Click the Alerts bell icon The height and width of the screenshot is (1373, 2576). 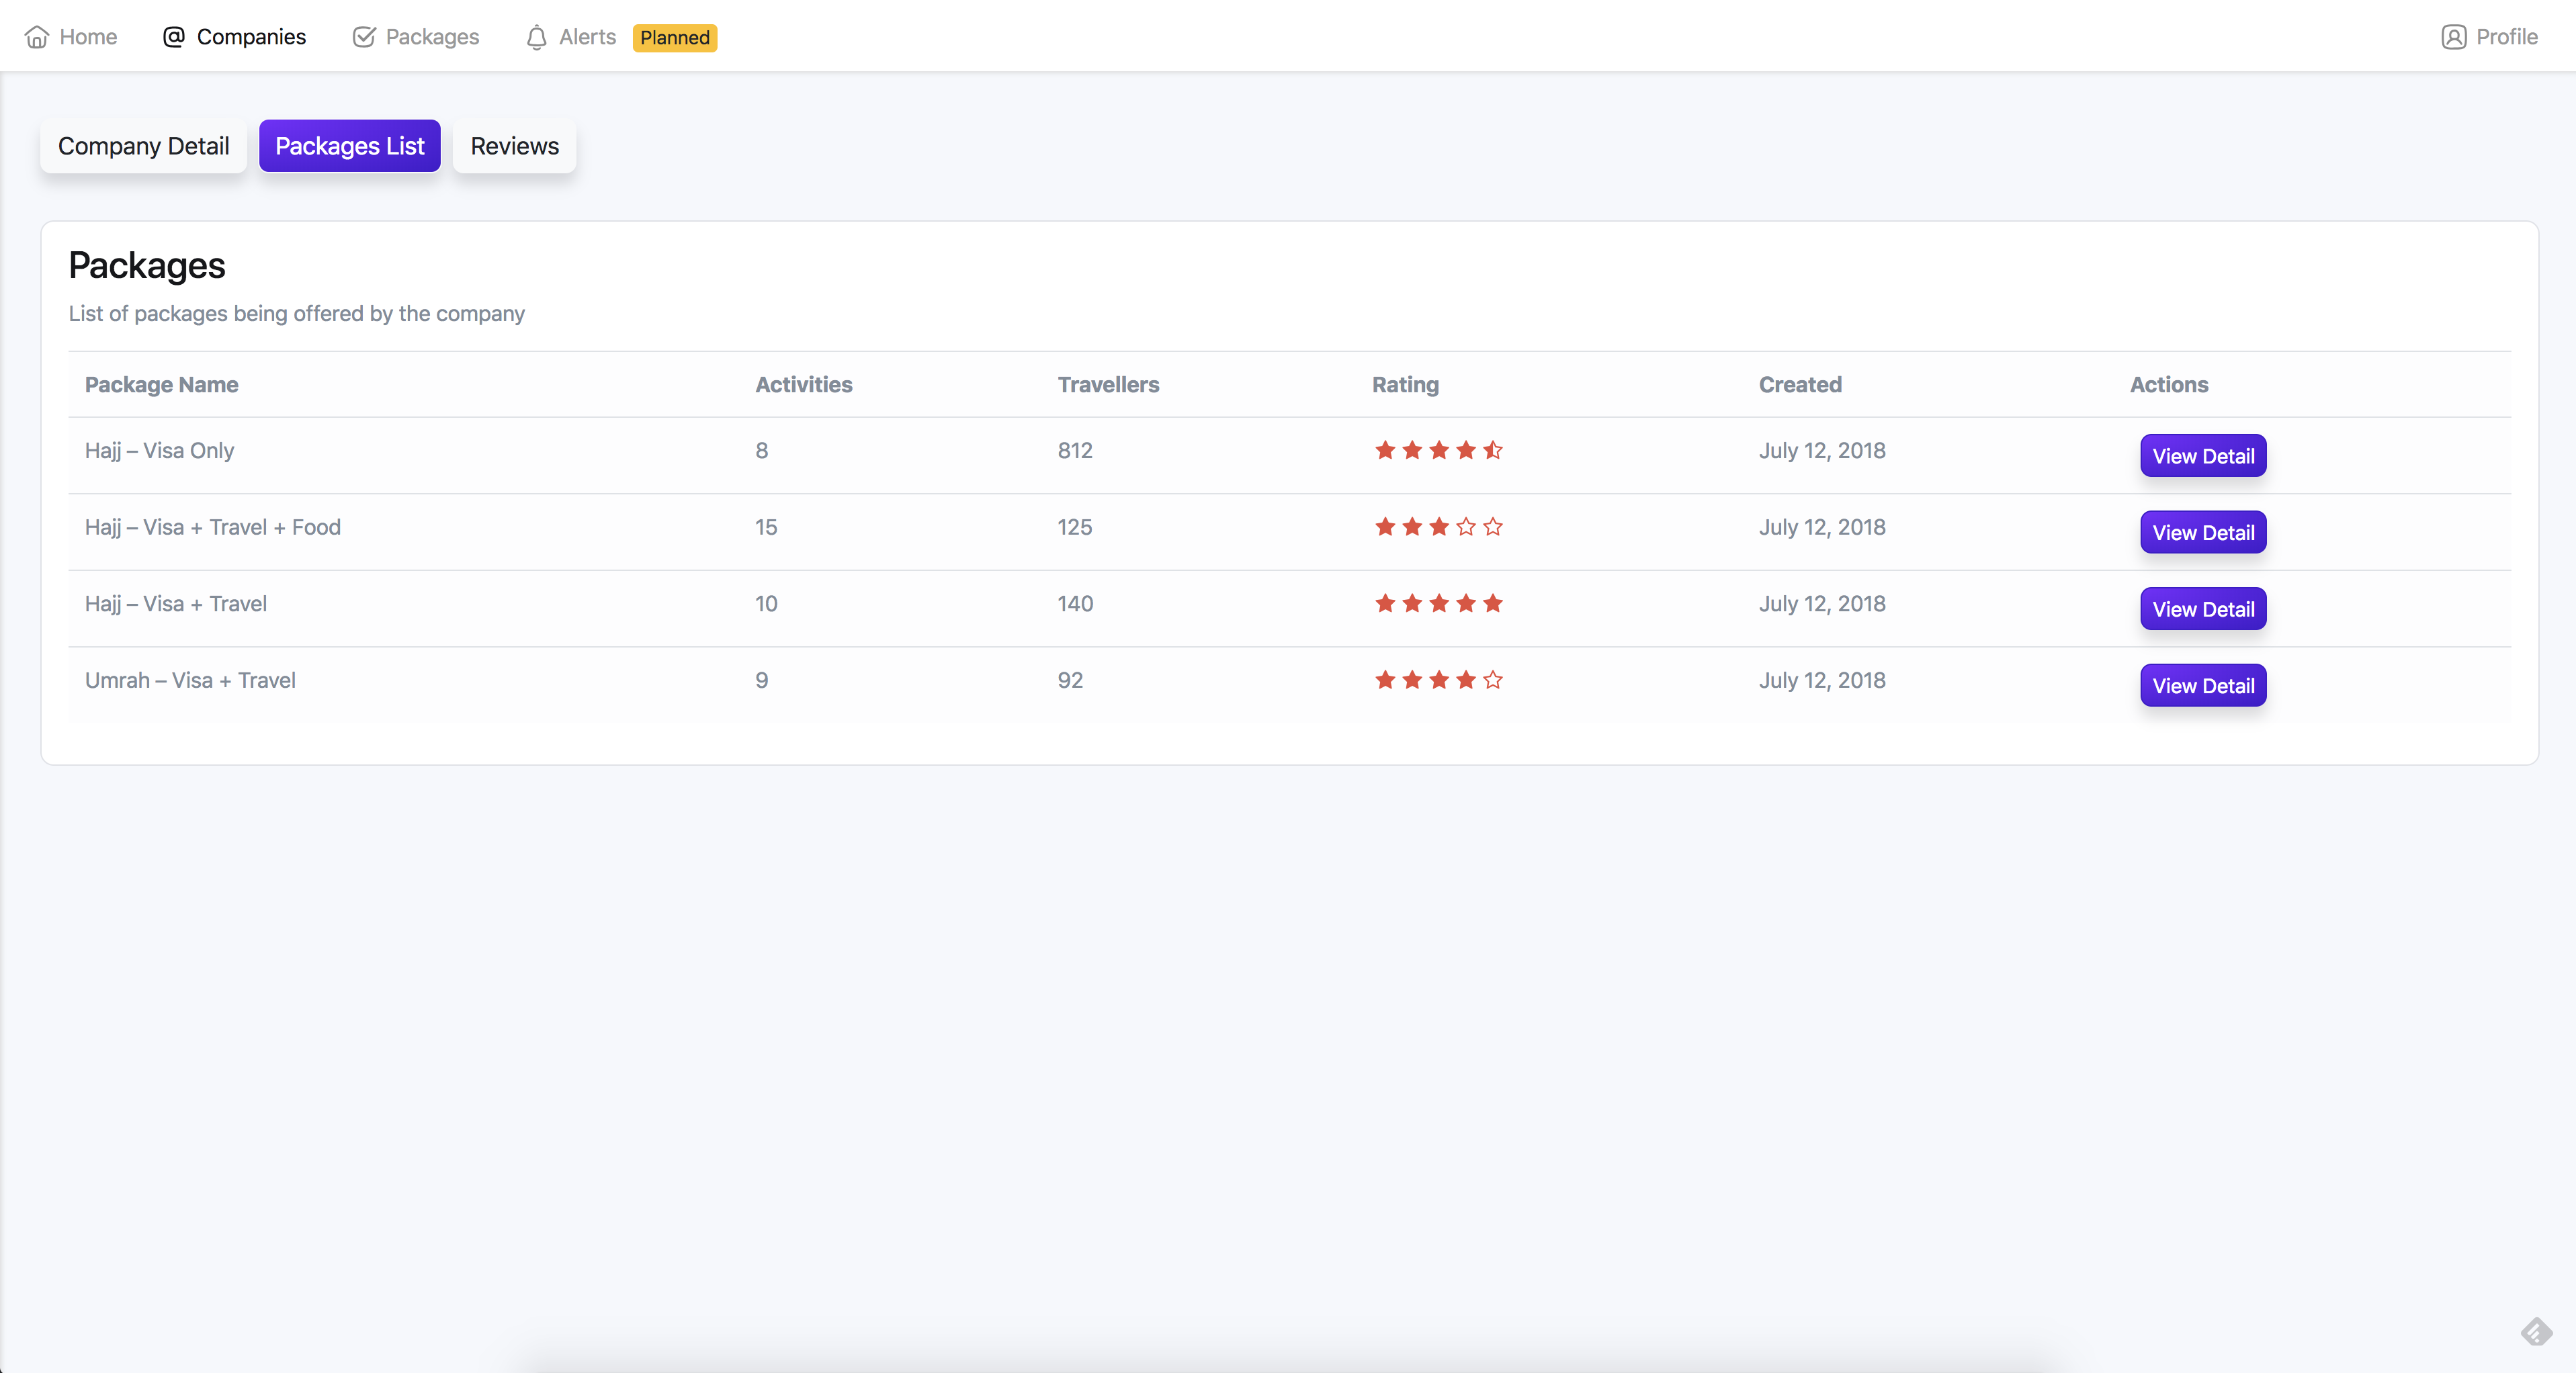coord(537,37)
